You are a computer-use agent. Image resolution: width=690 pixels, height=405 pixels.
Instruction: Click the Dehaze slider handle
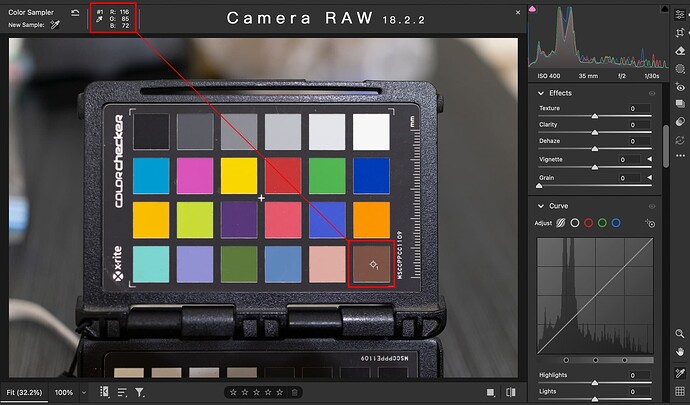point(595,149)
